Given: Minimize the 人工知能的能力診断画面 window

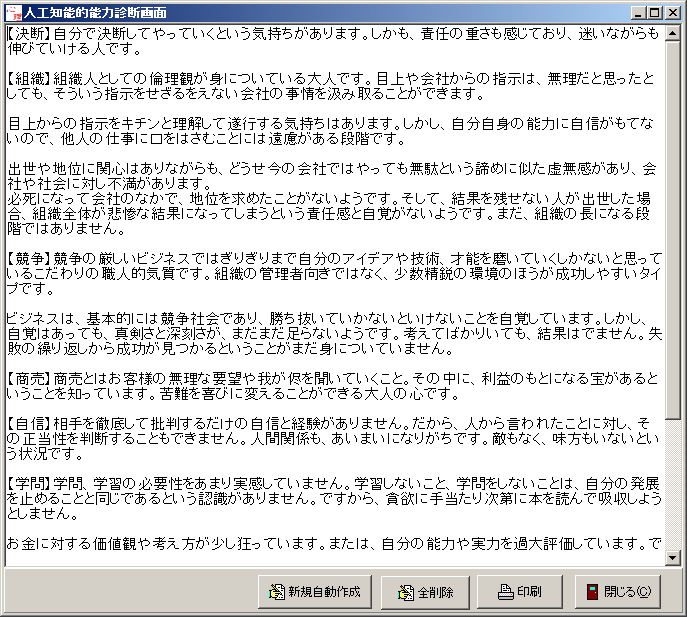Looking at the screenshot, I should [638, 13].
